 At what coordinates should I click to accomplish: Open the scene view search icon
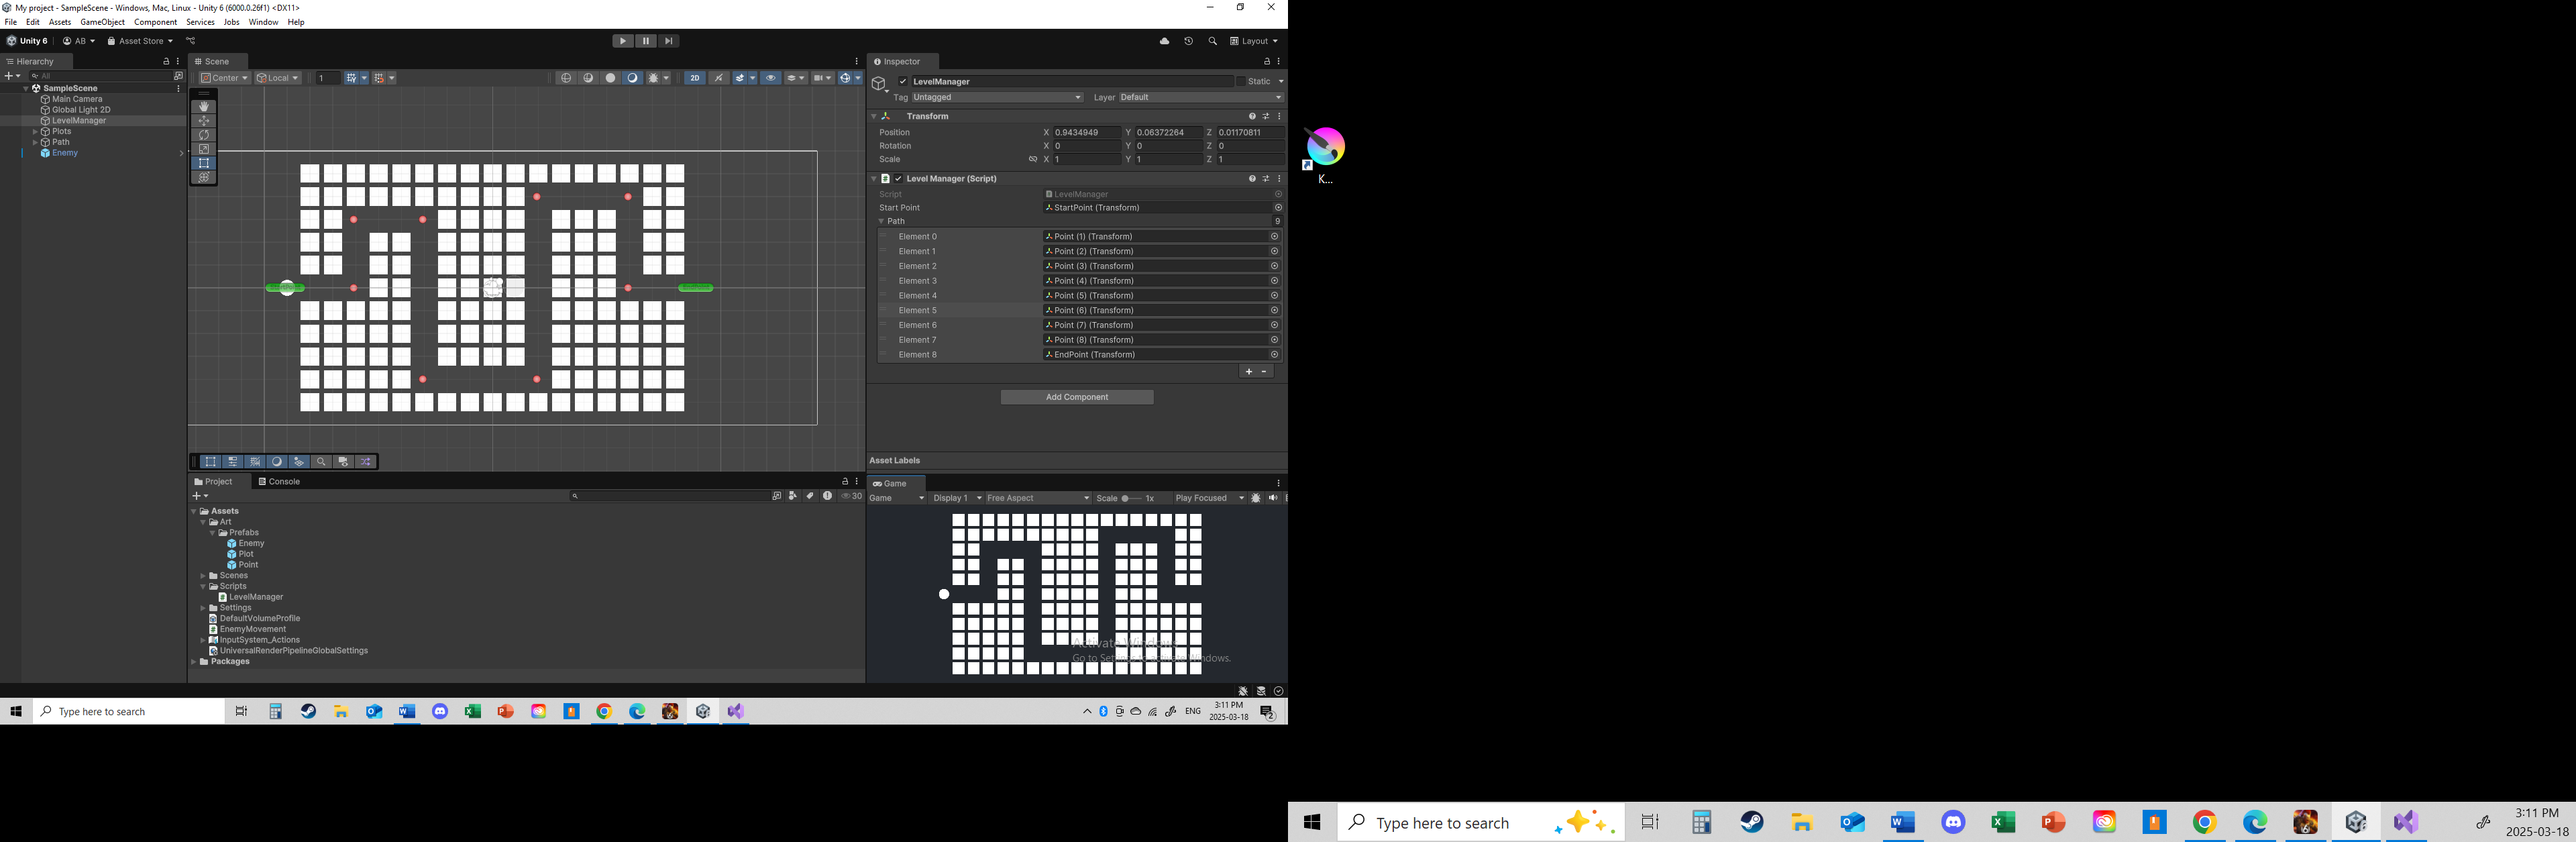pos(321,461)
